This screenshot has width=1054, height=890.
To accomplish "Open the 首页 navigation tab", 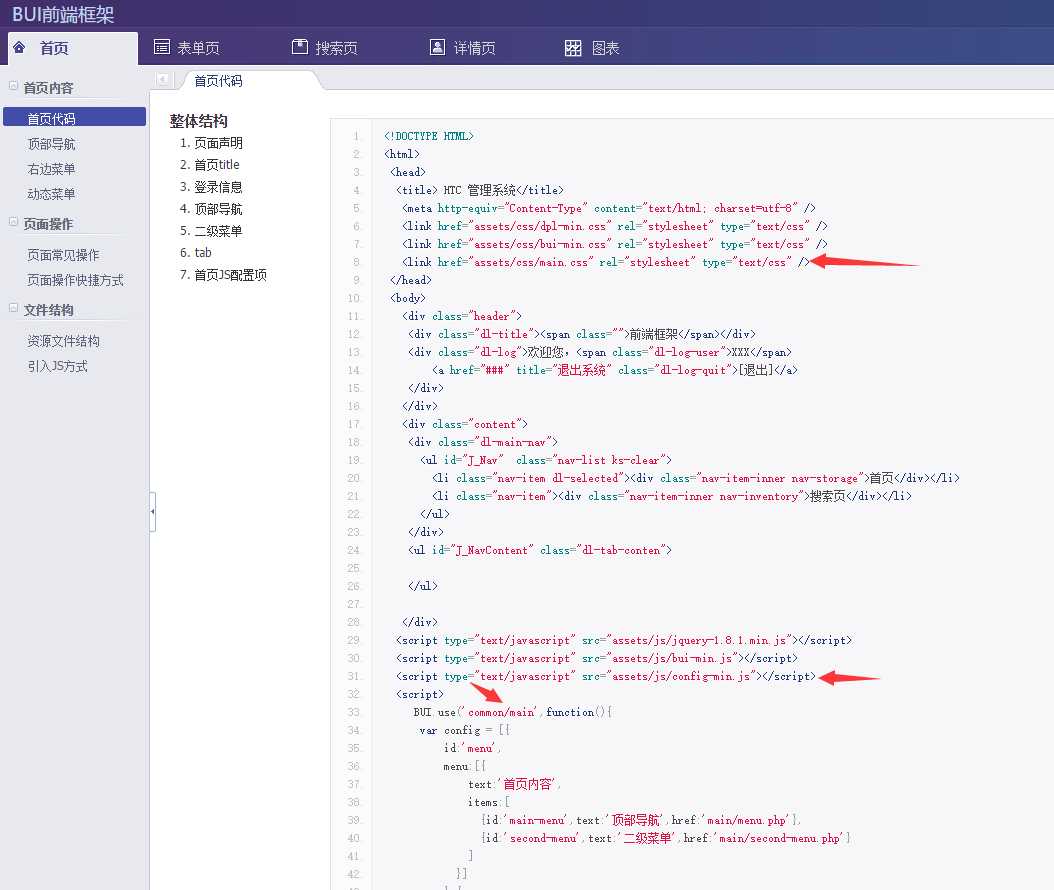I will pos(73,48).
